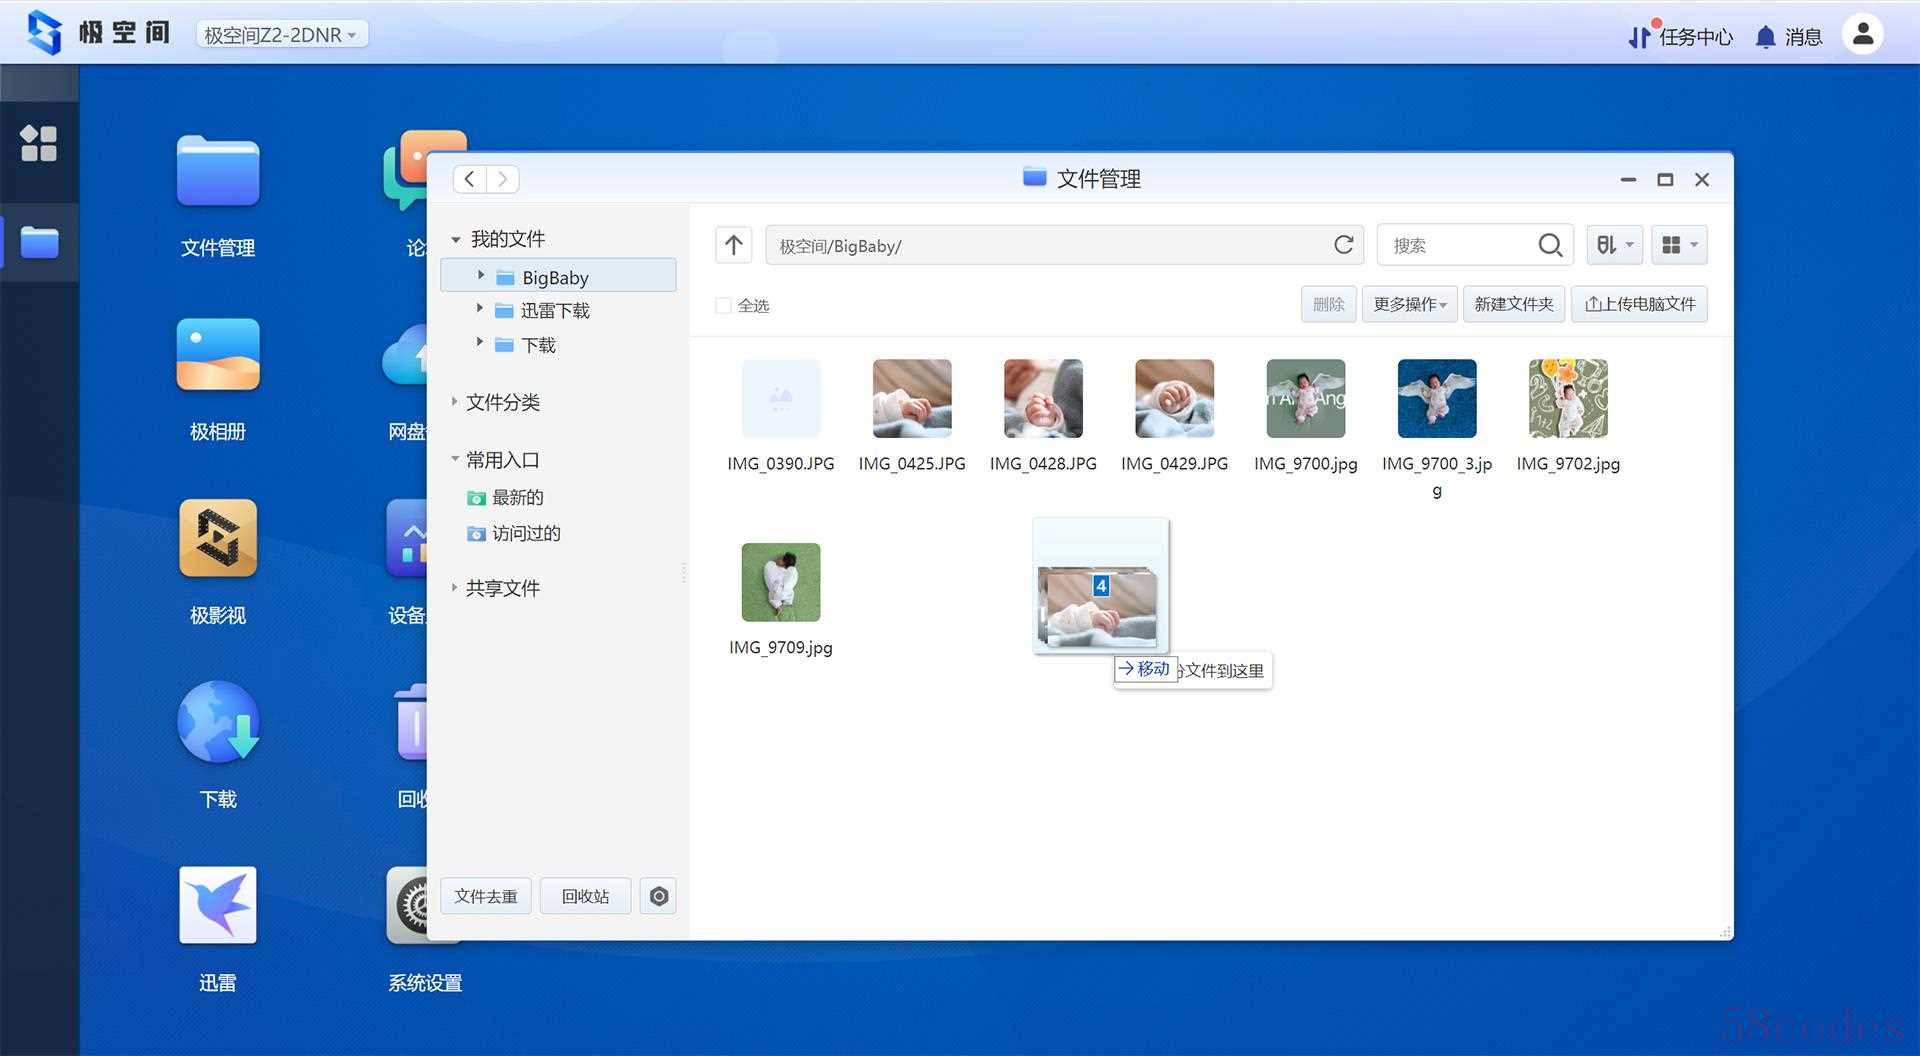Check the 全选 select all checkbox
1920x1056 pixels.
[723, 306]
